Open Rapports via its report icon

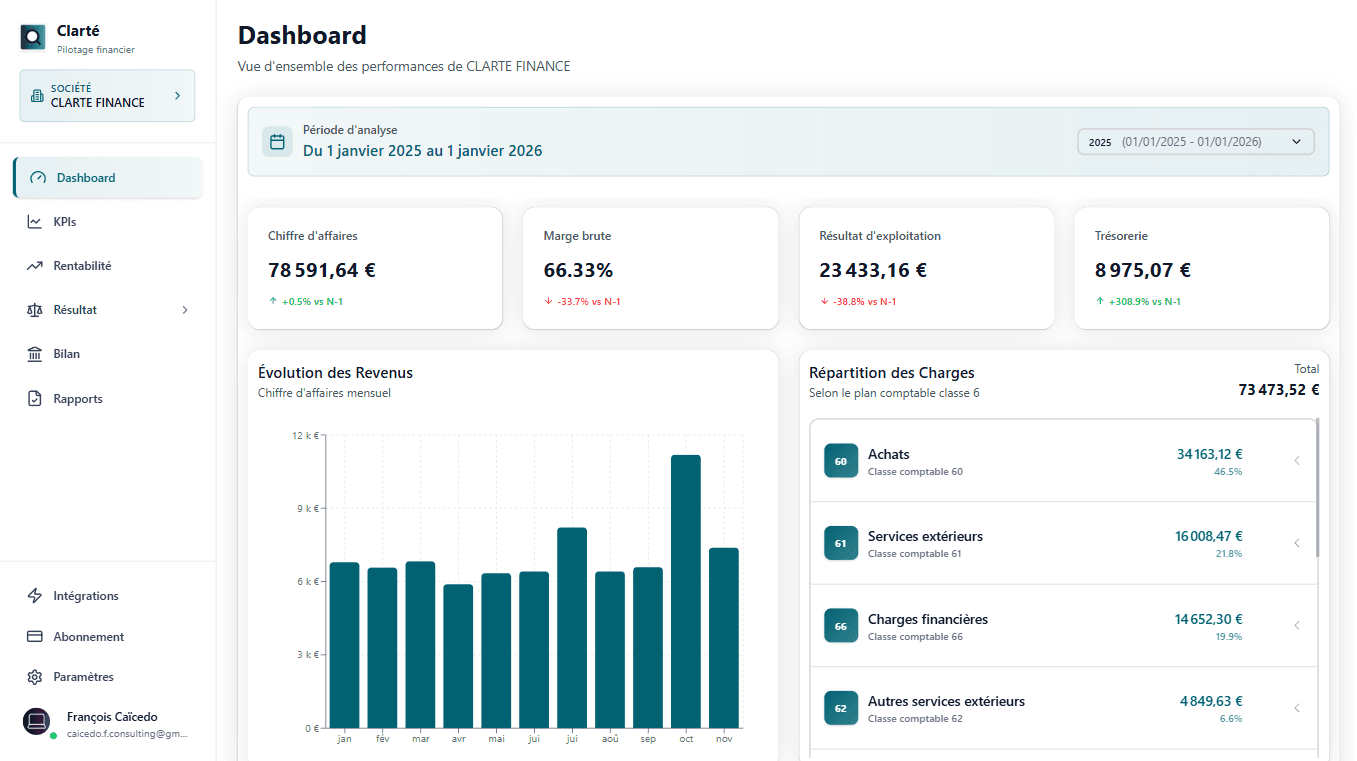pyautogui.click(x=37, y=398)
